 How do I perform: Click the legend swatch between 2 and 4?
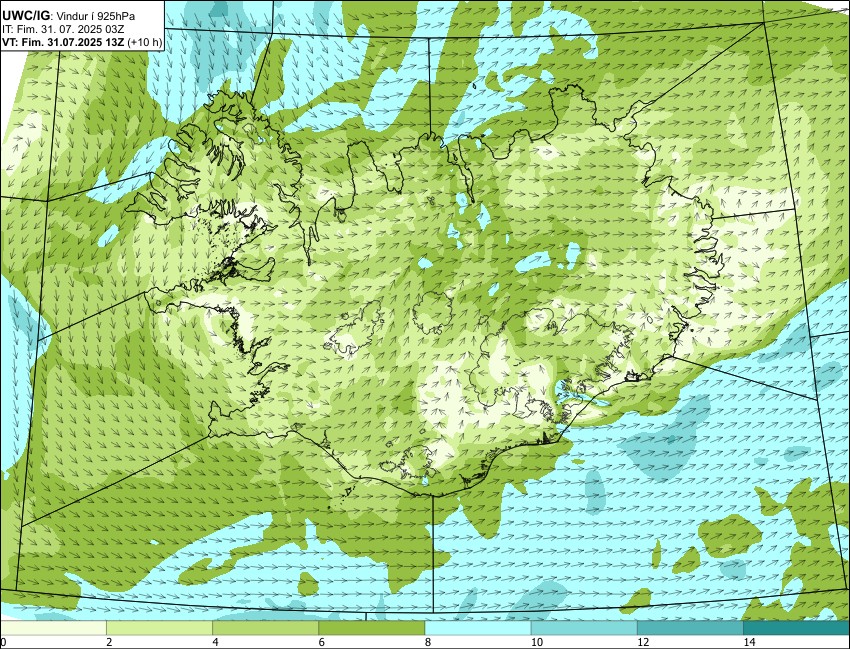click(x=159, y=628)
